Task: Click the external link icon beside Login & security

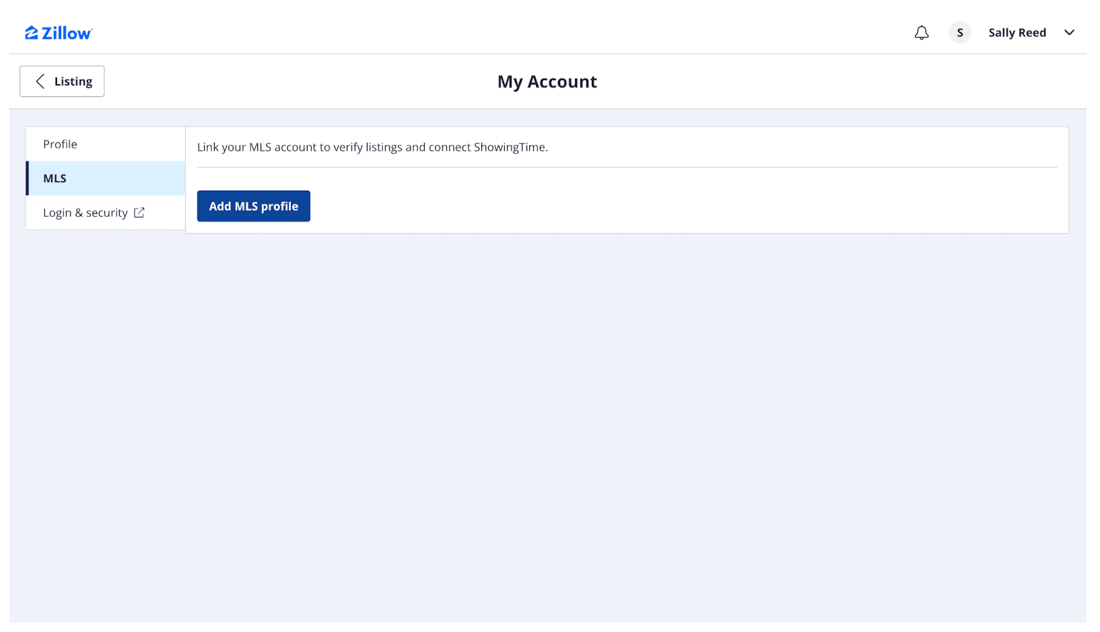Action: tap(139, 212)
